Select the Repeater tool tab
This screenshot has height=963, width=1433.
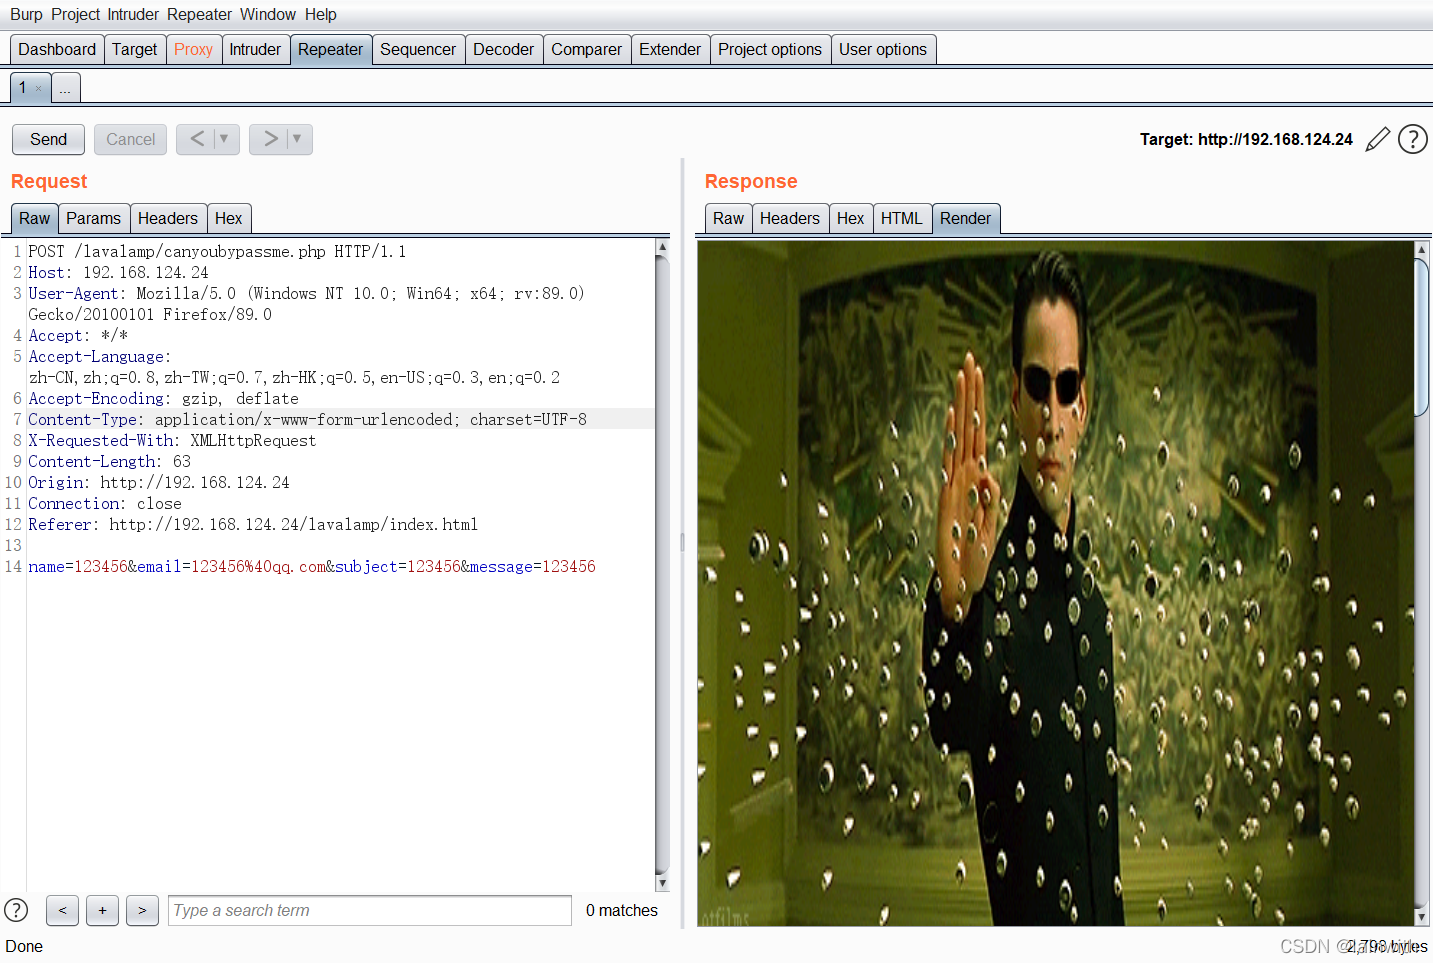click(330, 49)
